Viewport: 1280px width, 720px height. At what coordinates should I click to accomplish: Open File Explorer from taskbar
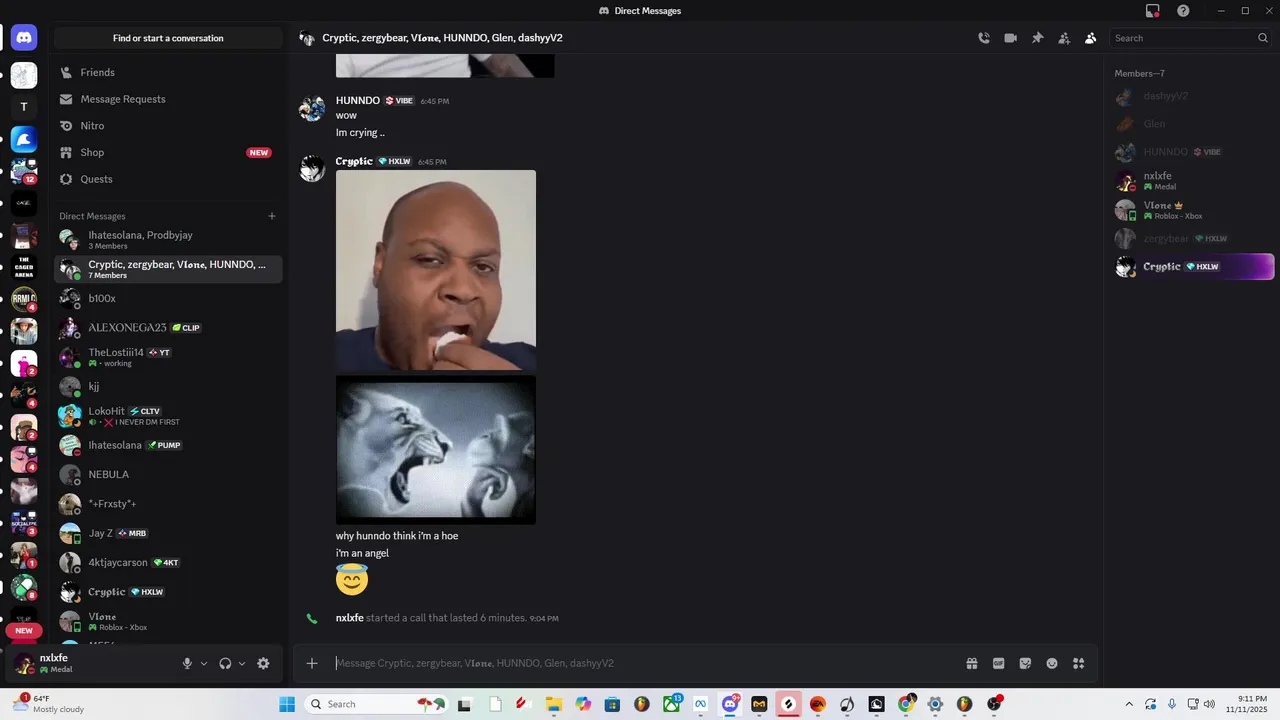553,704
